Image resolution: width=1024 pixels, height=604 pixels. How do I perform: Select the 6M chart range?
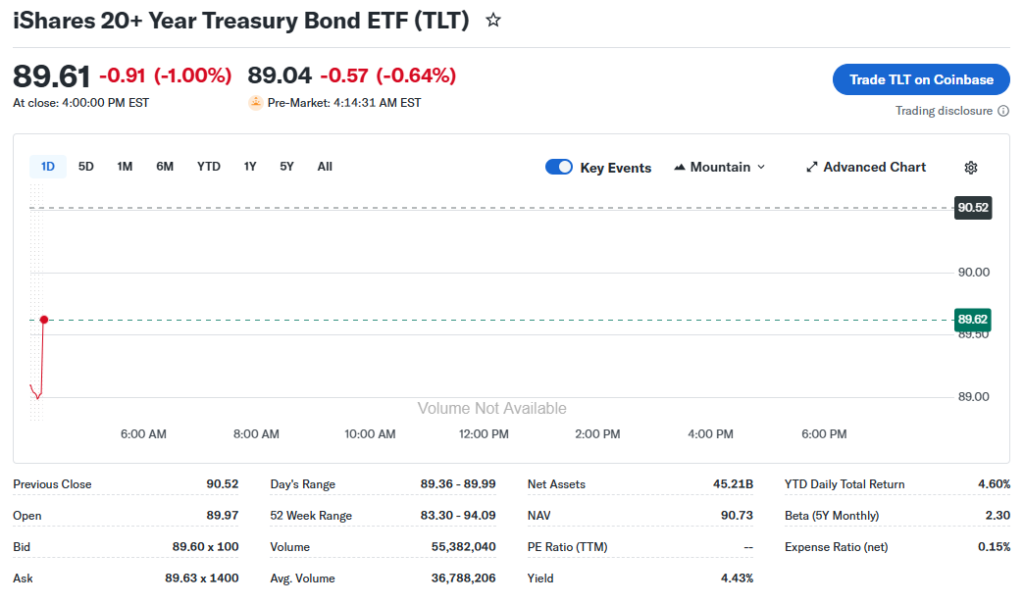pos(165,167)
